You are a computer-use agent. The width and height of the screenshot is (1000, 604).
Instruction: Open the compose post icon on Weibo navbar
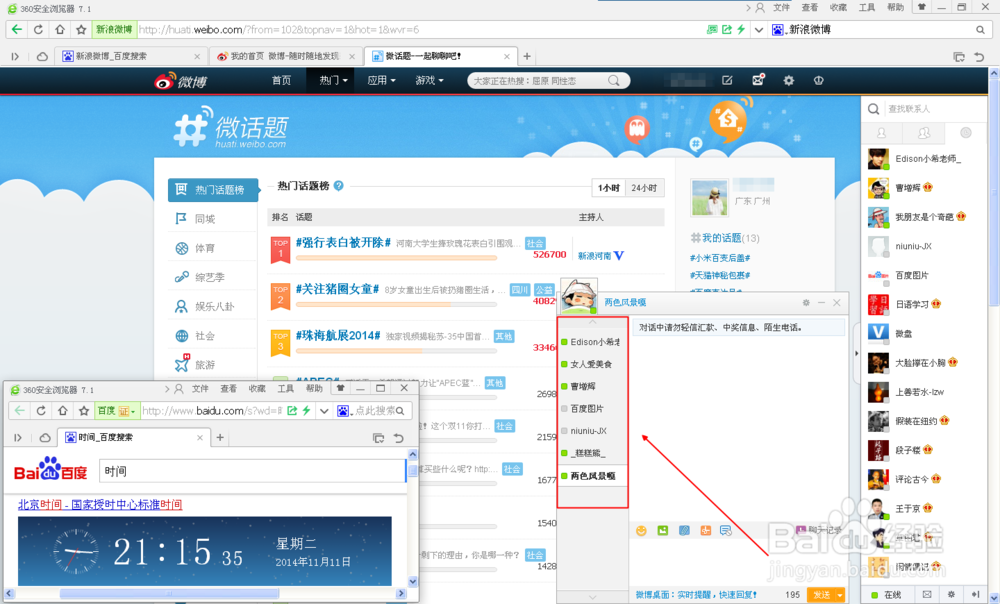(727, 80)
